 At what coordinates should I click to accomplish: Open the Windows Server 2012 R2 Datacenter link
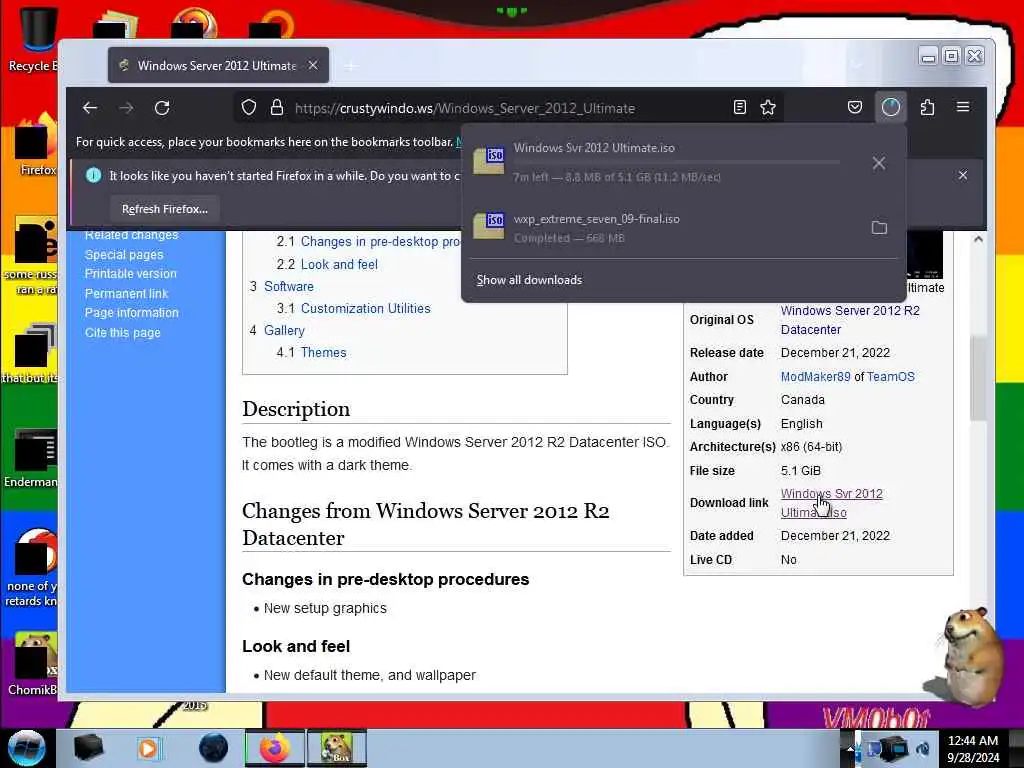850,320
